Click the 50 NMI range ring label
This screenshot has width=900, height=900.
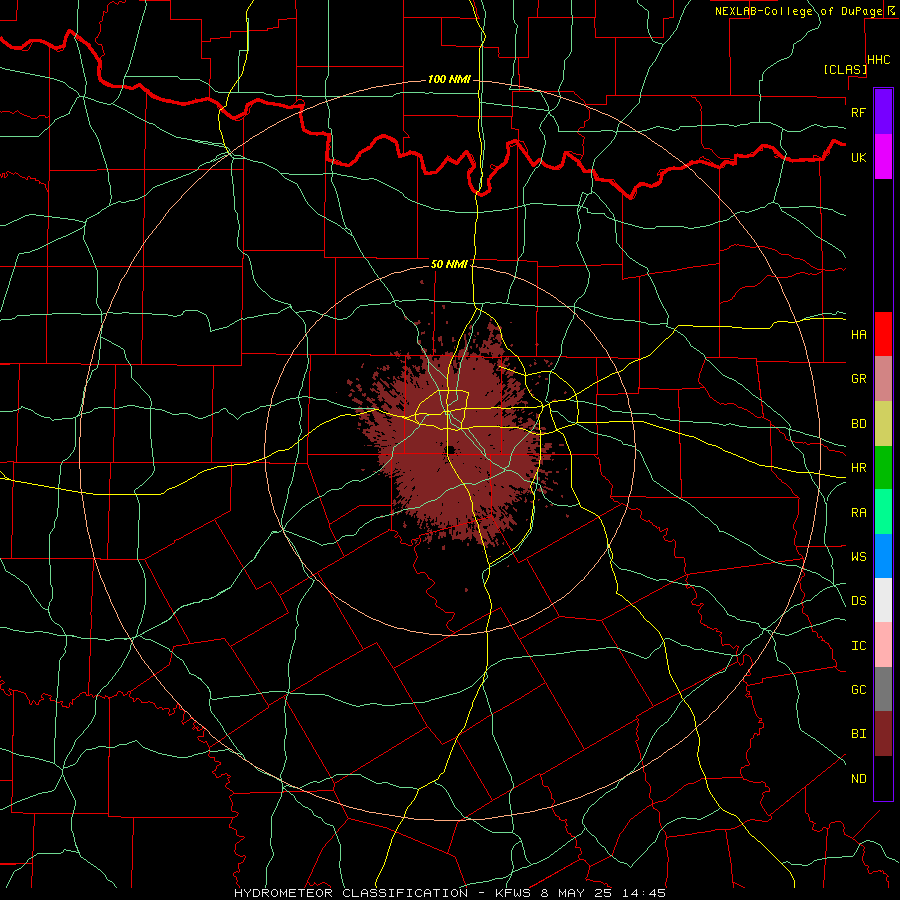449,264
